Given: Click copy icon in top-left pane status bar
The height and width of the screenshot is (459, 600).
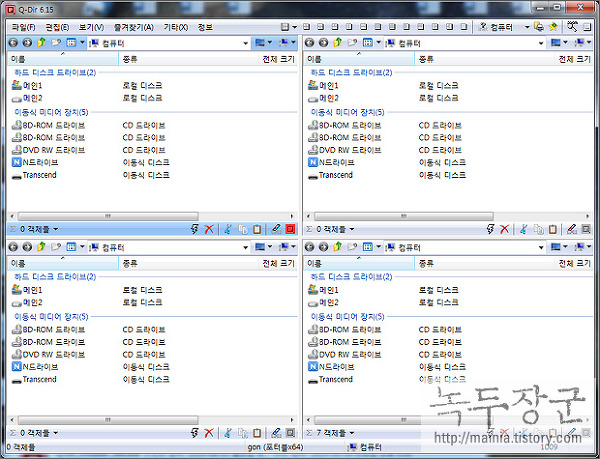Looking at the screenshot, I should 243,229.
